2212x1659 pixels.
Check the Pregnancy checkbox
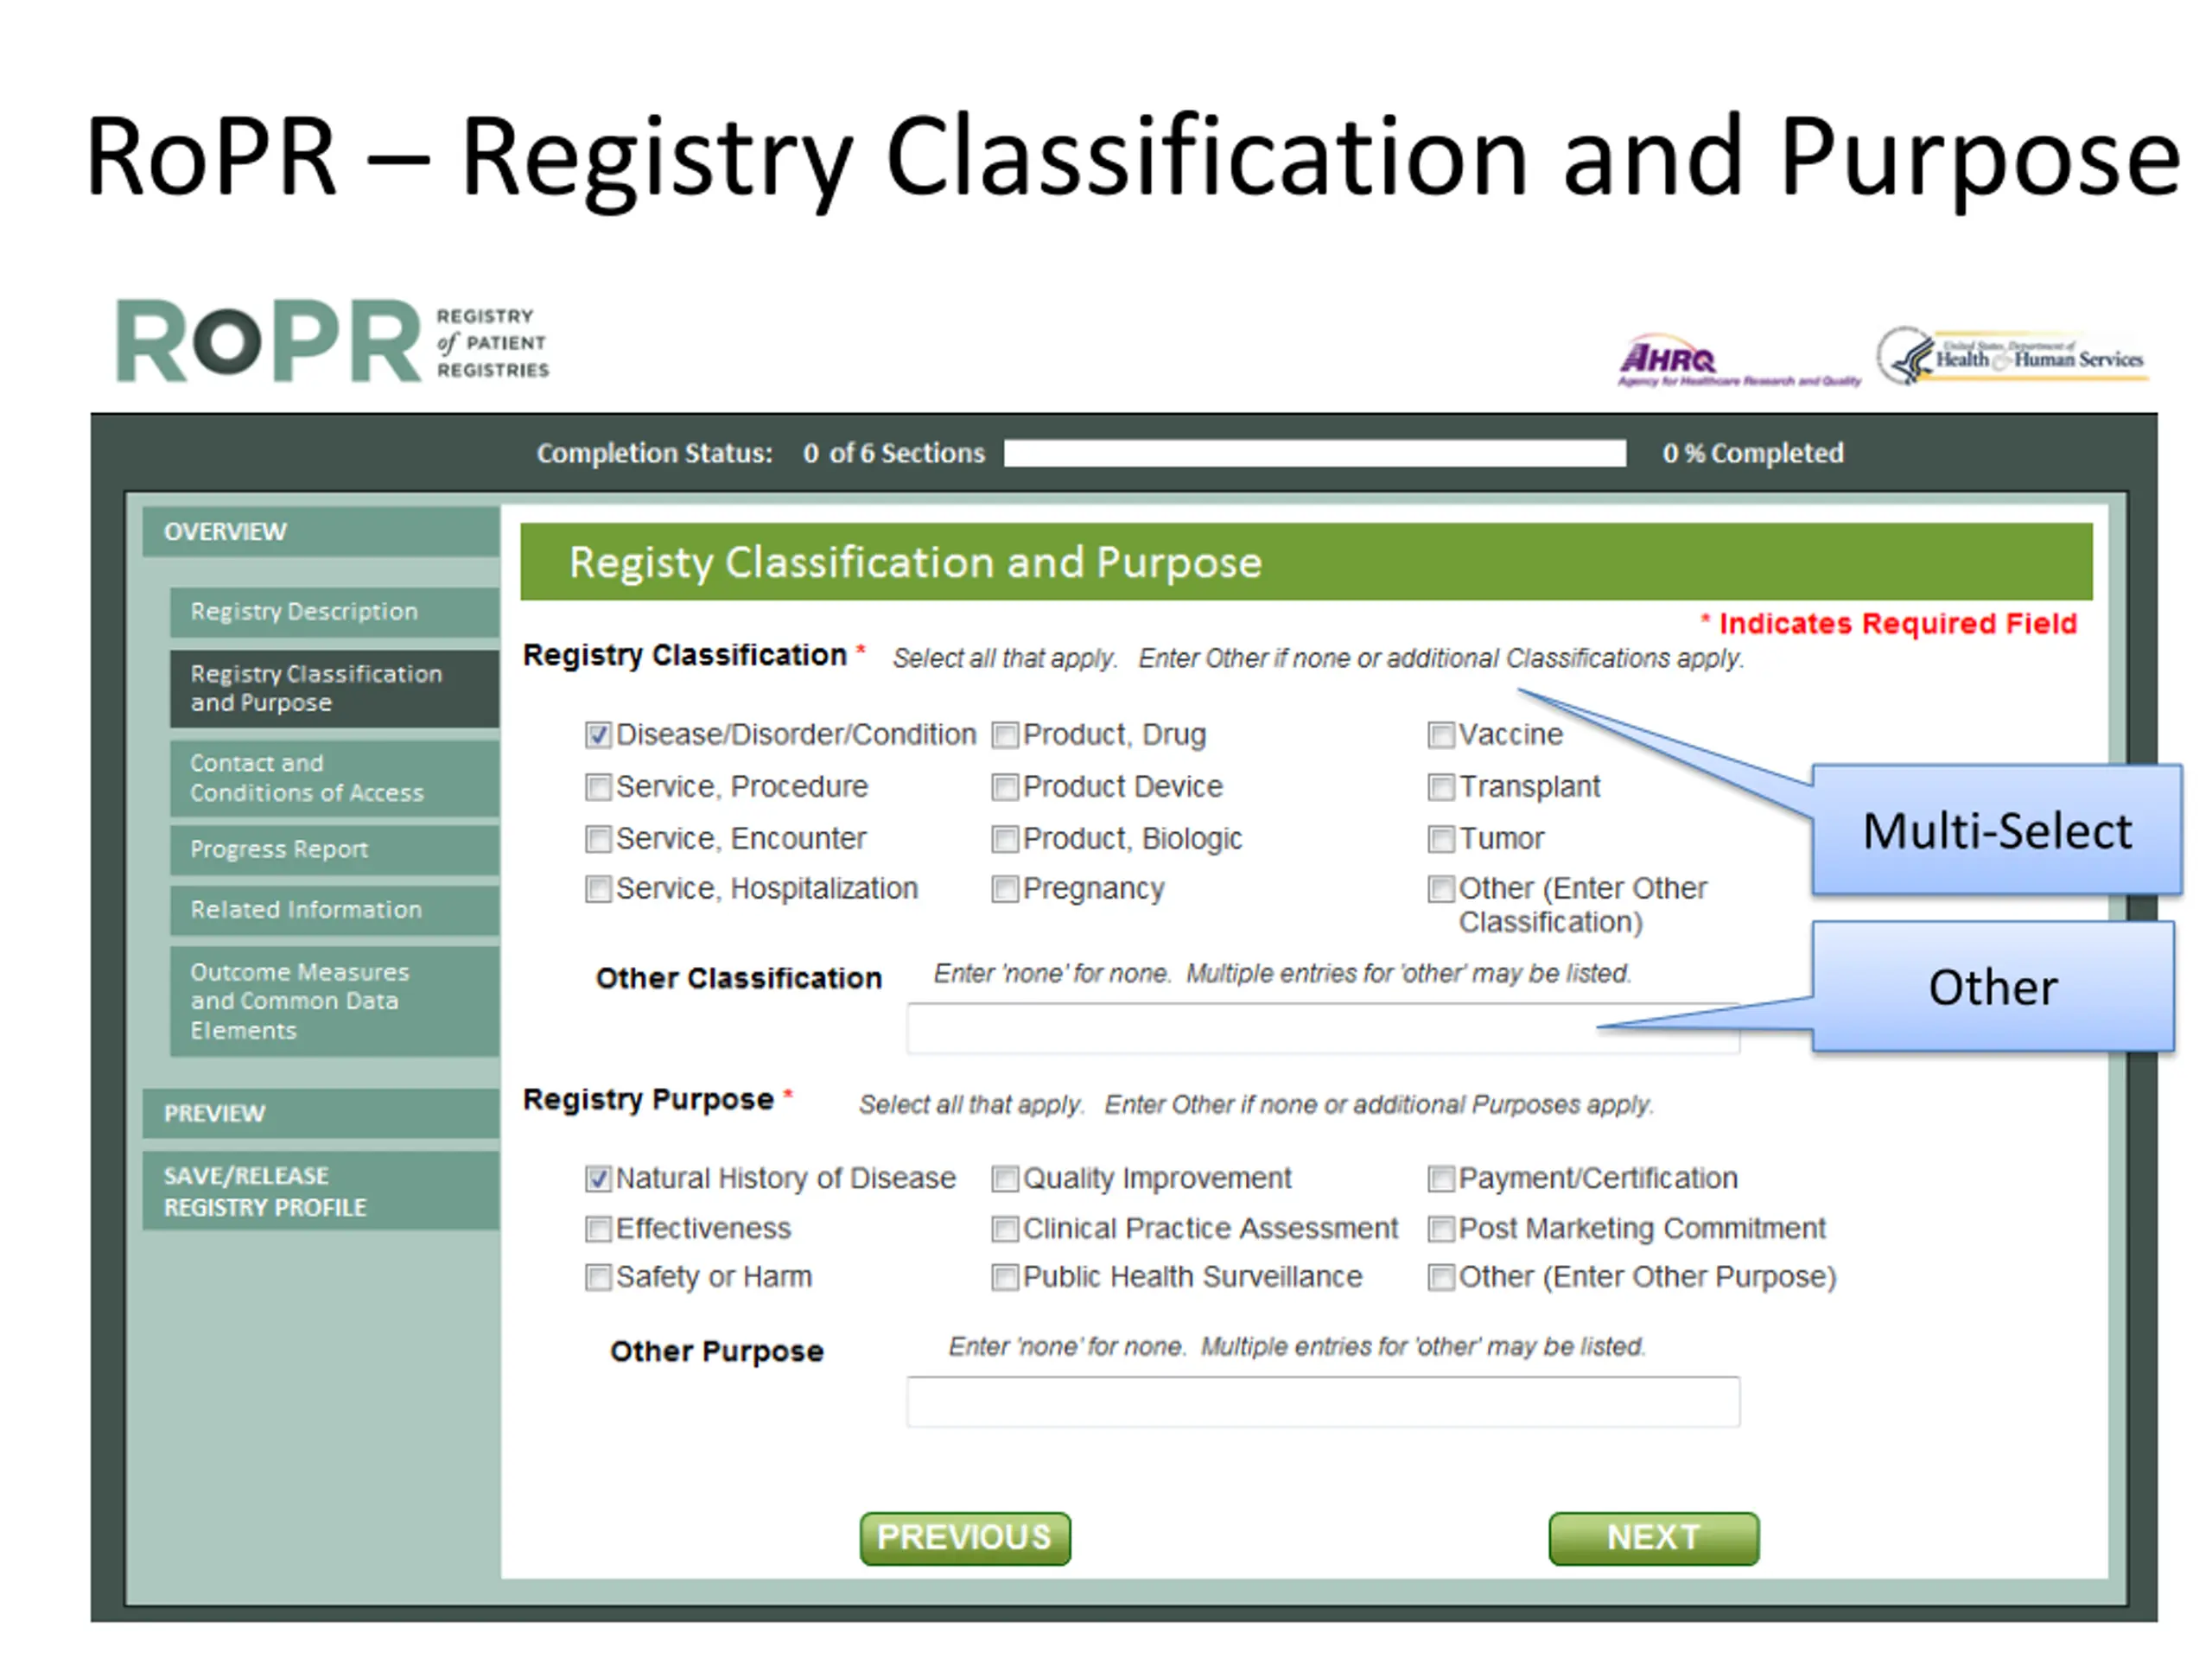[1005, 889]
